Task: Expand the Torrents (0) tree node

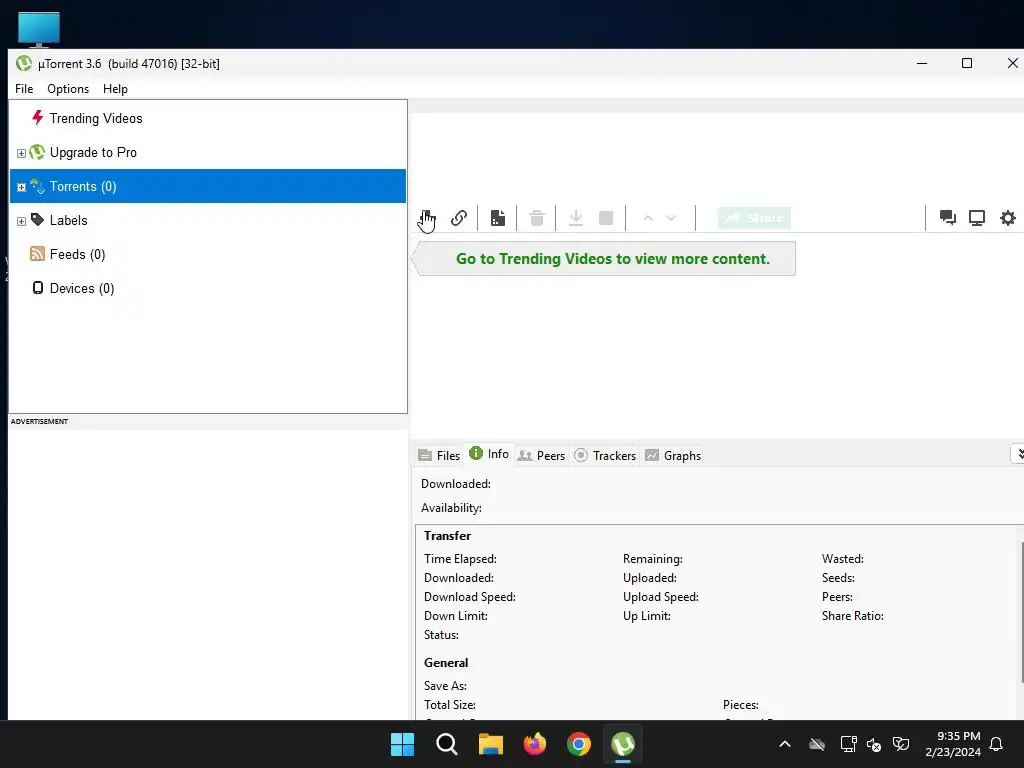Action: point(21,187)
